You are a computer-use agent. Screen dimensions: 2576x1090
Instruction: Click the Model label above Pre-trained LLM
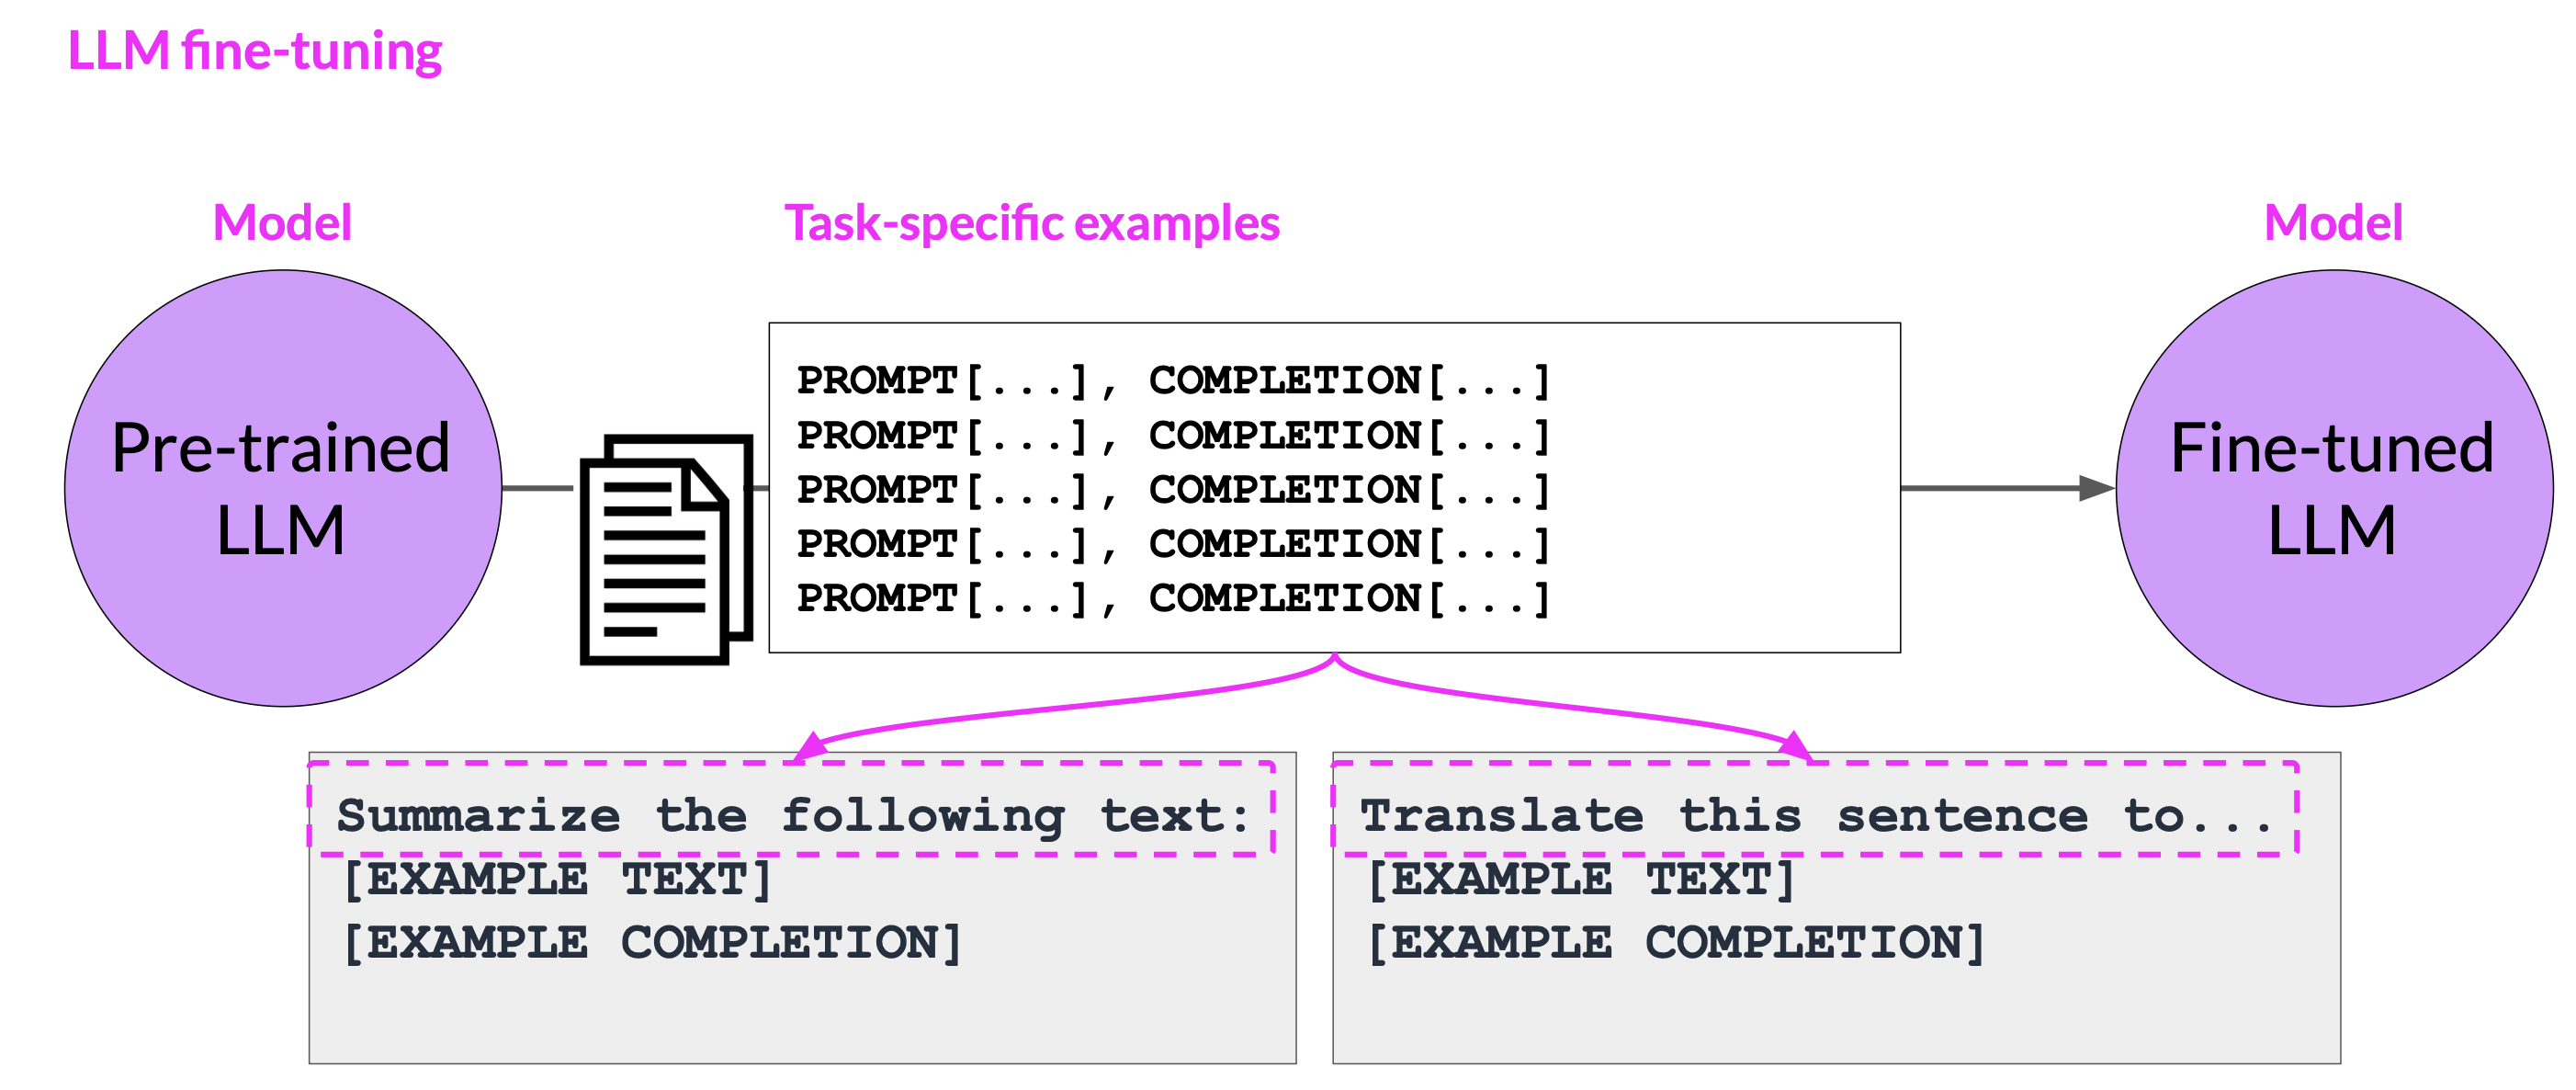click(x=282, y=222)
